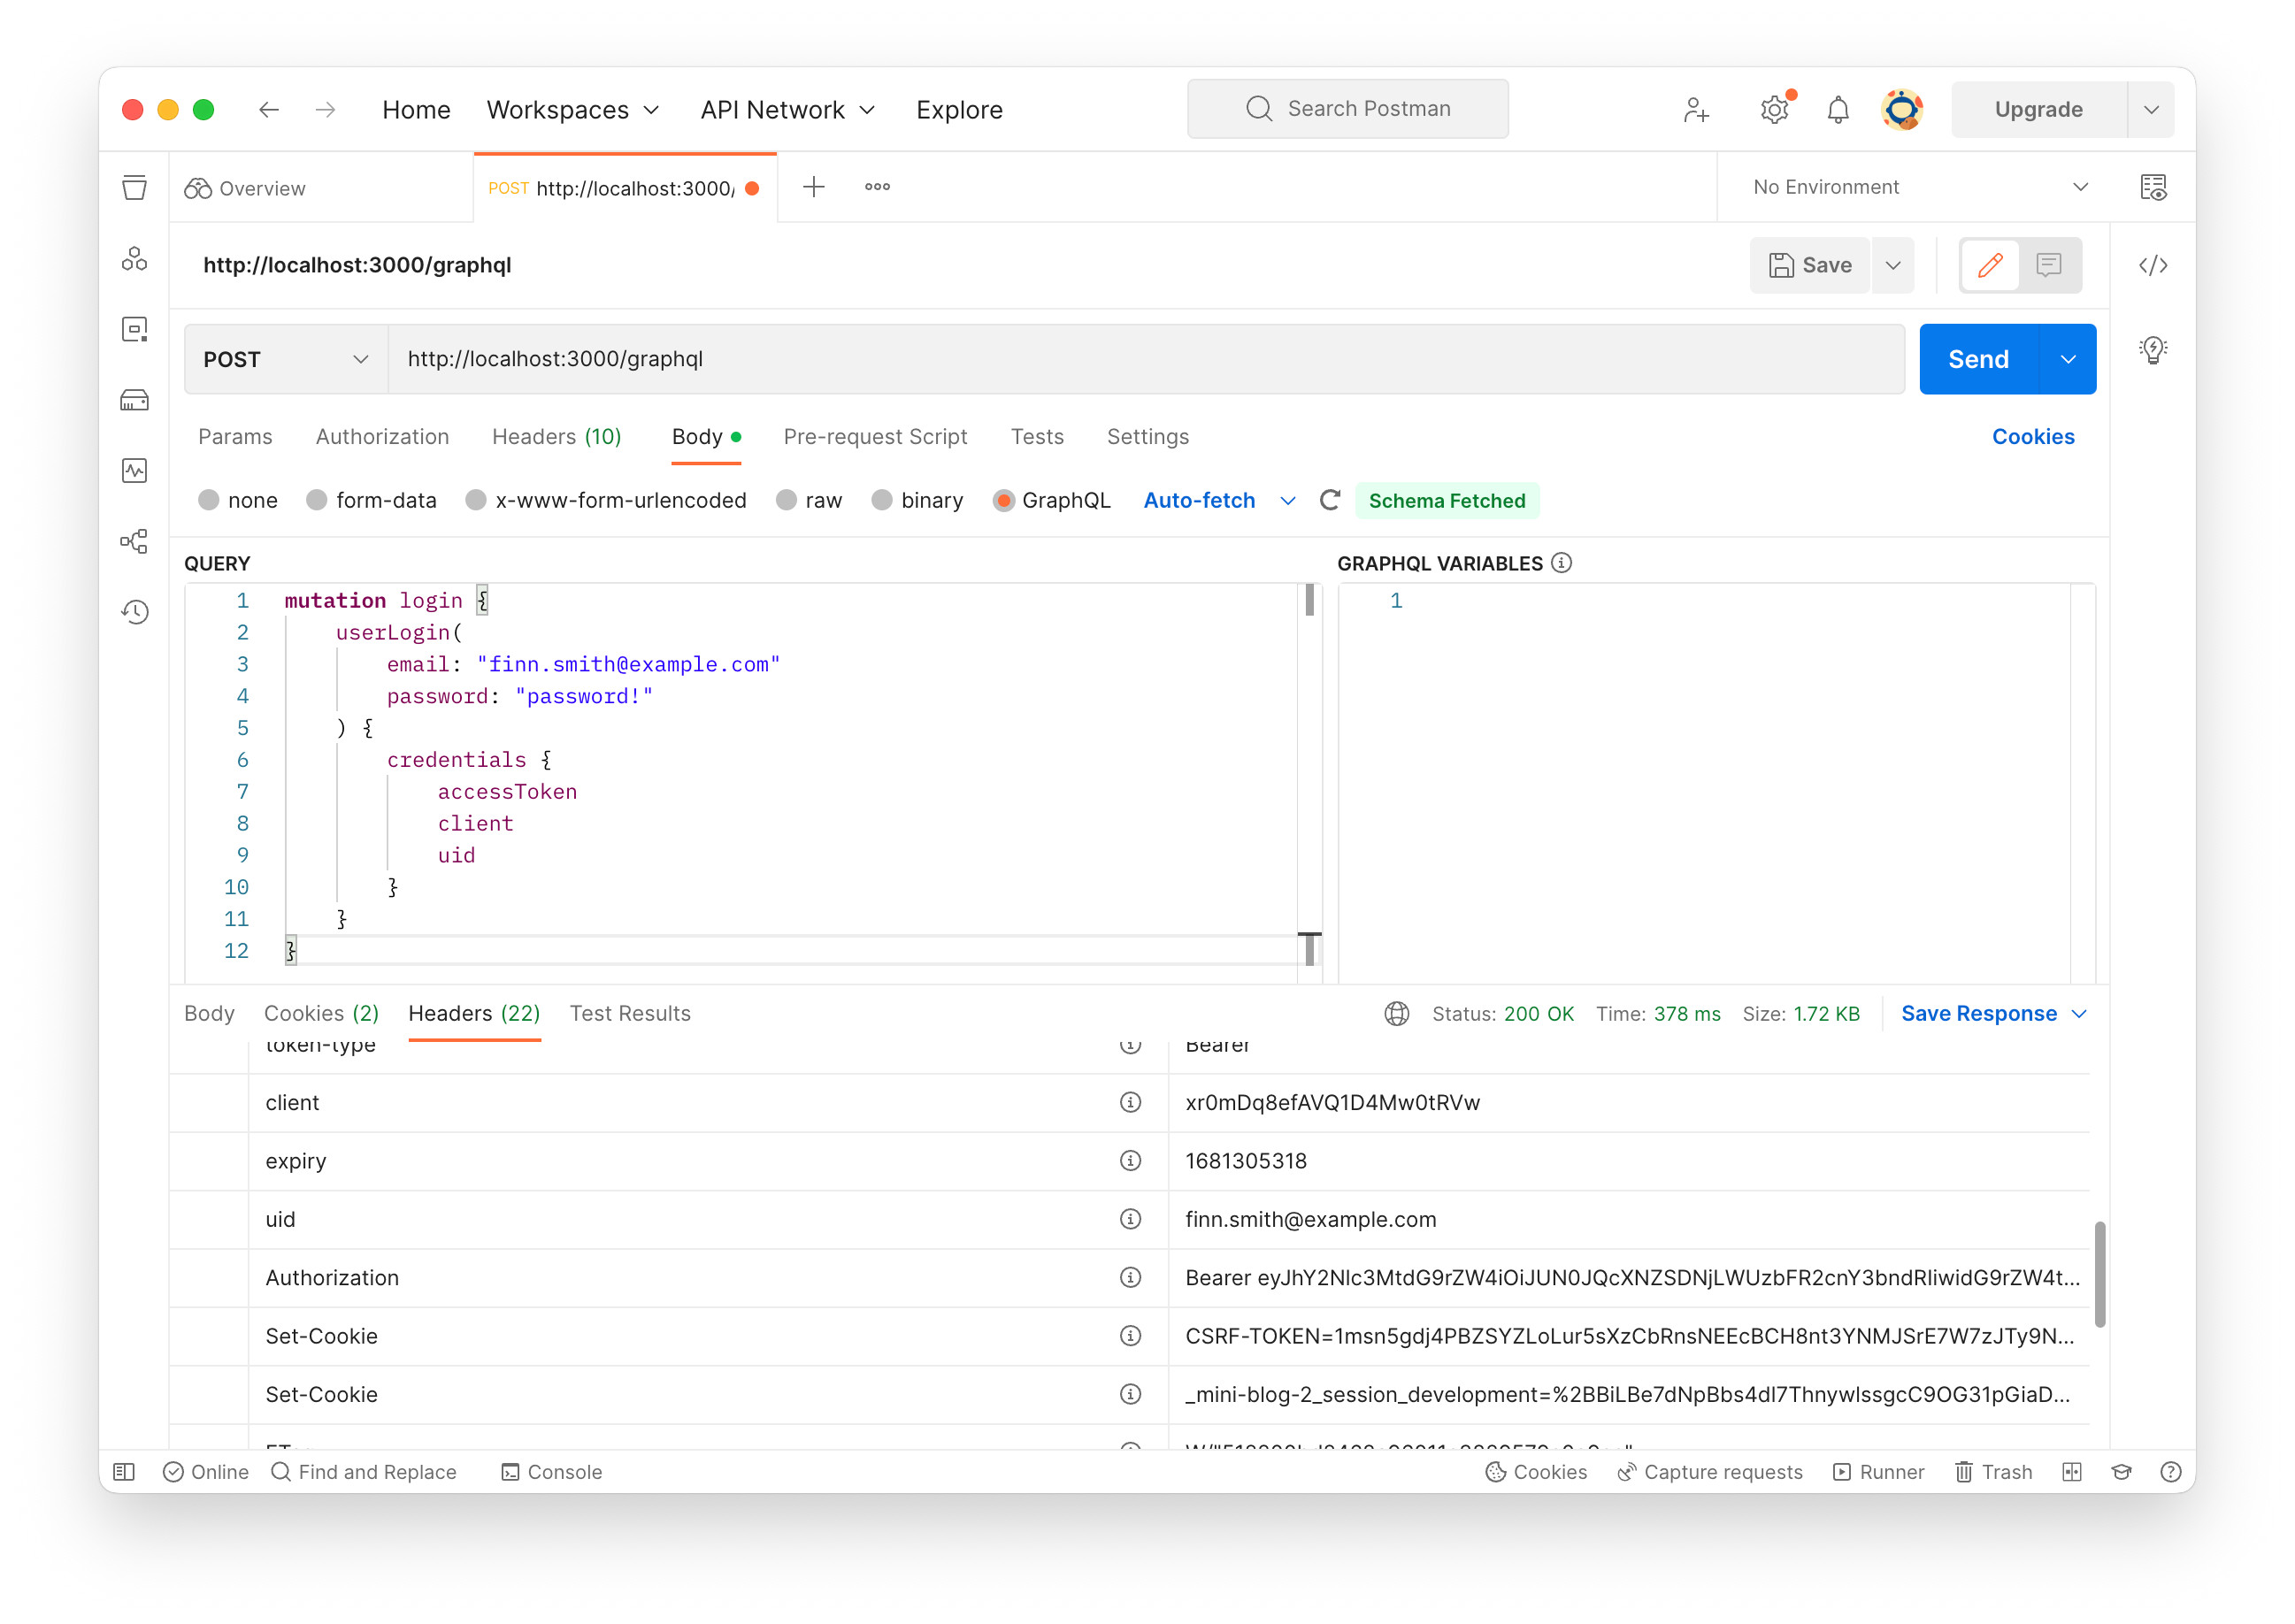This screenshot has height=1624, width=2295.
Task: Open the Monitors sidebar icon
Action: point(134,470)
